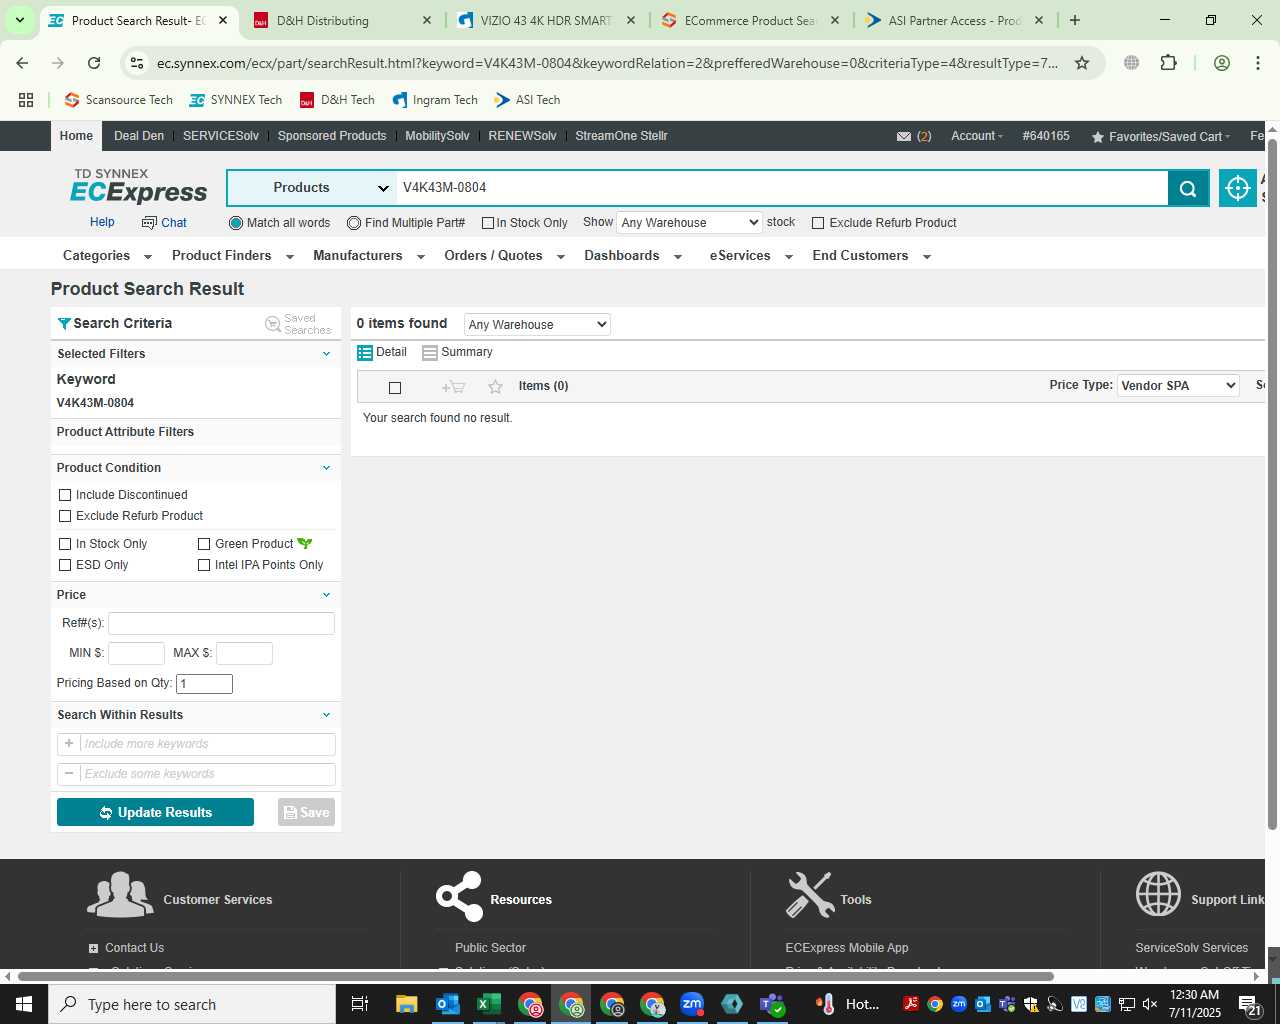The width and height of the screenshot is (1280, 1024).
Task: Open the Show Any Warehouse dropdown in the top bar
Action: 689,223
